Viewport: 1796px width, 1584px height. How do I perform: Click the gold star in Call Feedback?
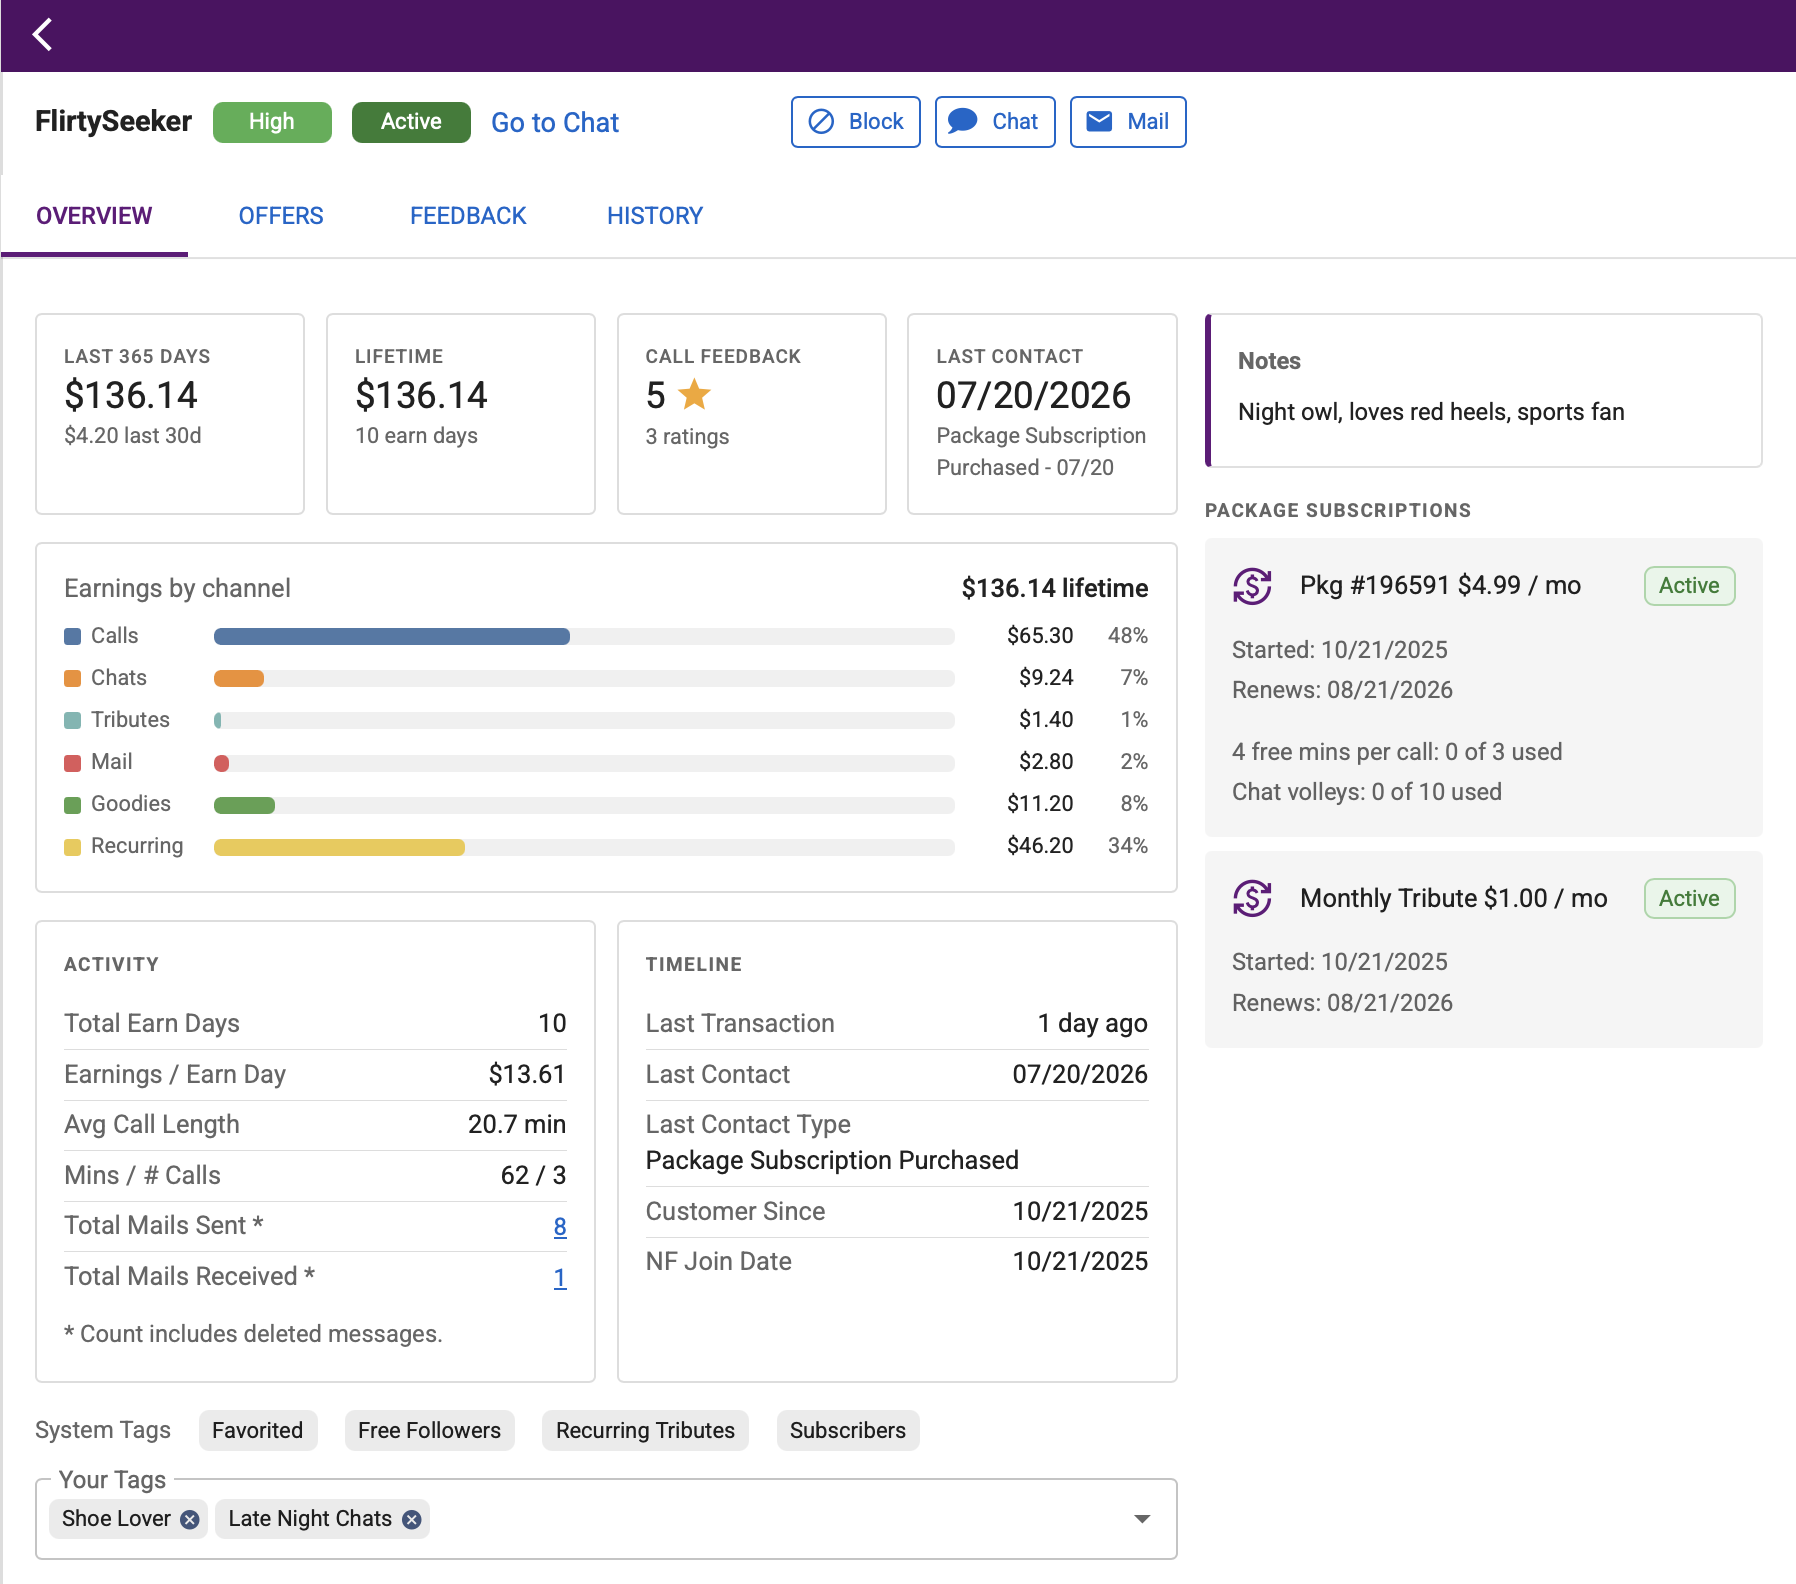click(694, 395)
